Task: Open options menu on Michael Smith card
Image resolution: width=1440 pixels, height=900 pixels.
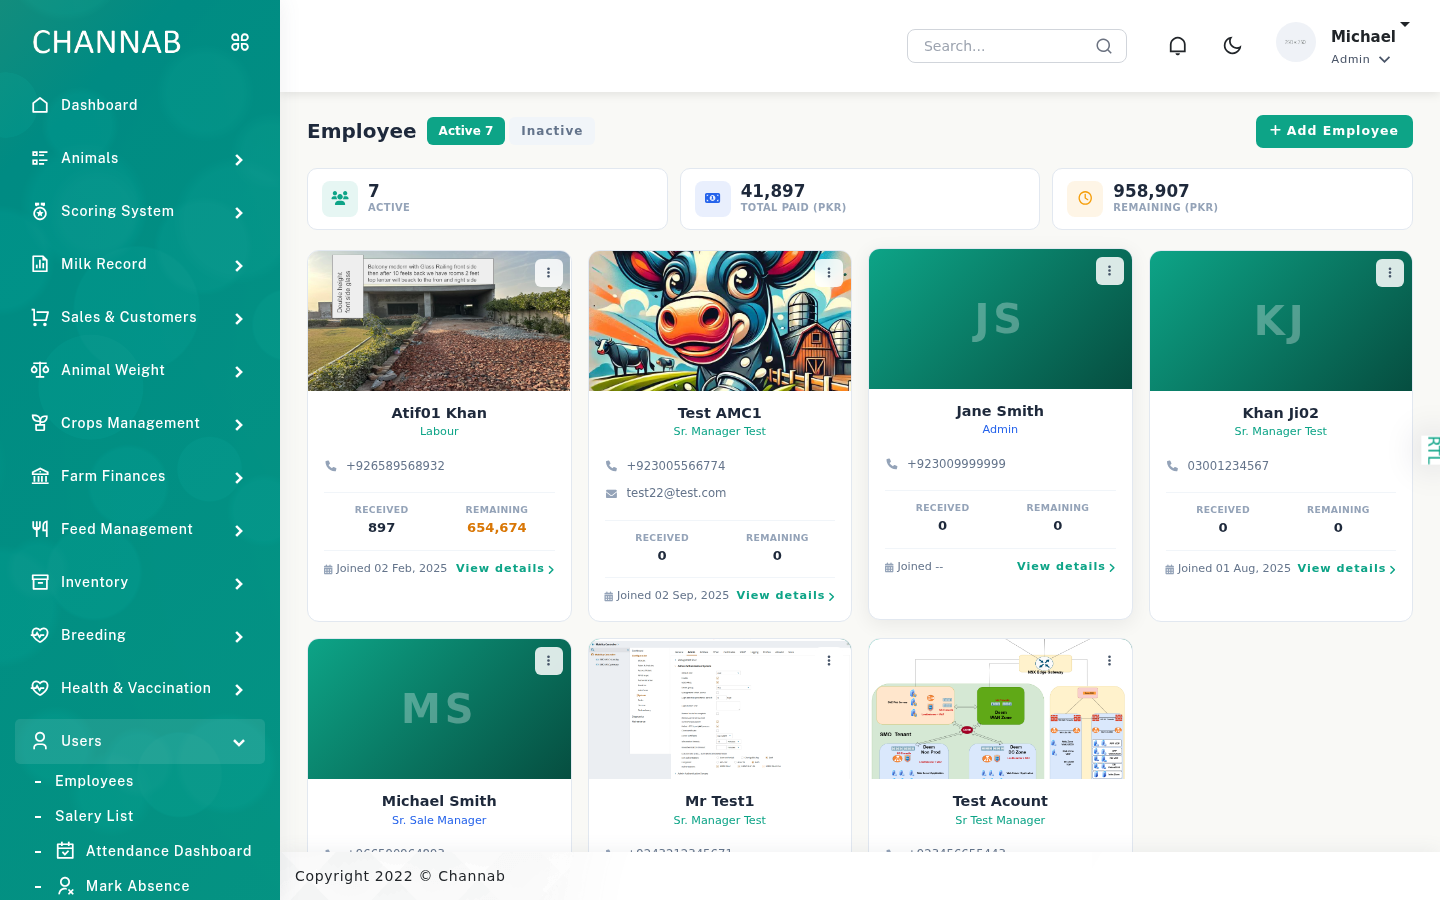Action: pos(548,661)
